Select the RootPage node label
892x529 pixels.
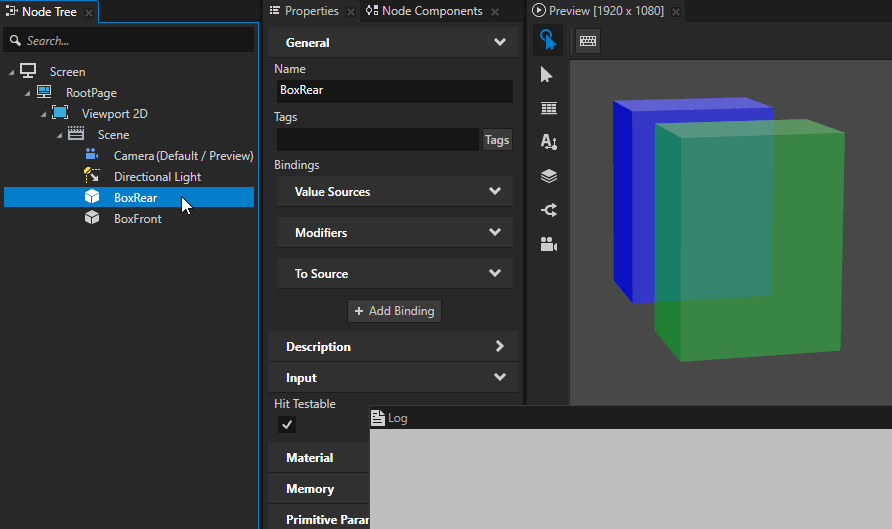(x=91, y=93)
